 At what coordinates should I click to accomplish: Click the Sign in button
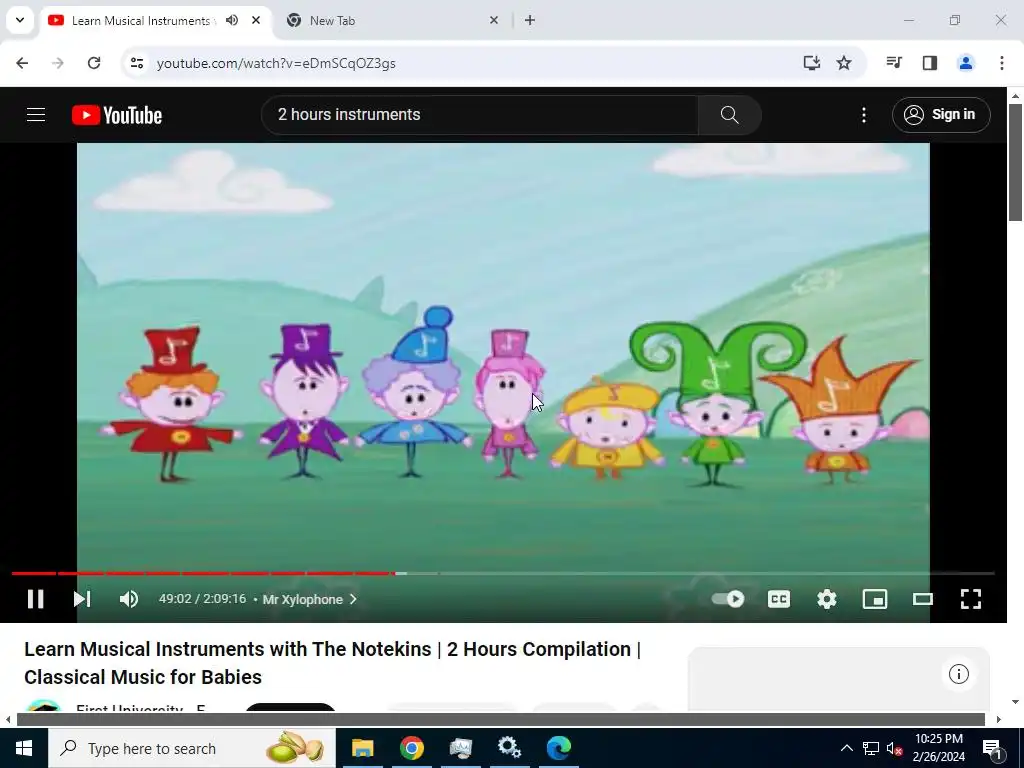click(x=941, y=115)
